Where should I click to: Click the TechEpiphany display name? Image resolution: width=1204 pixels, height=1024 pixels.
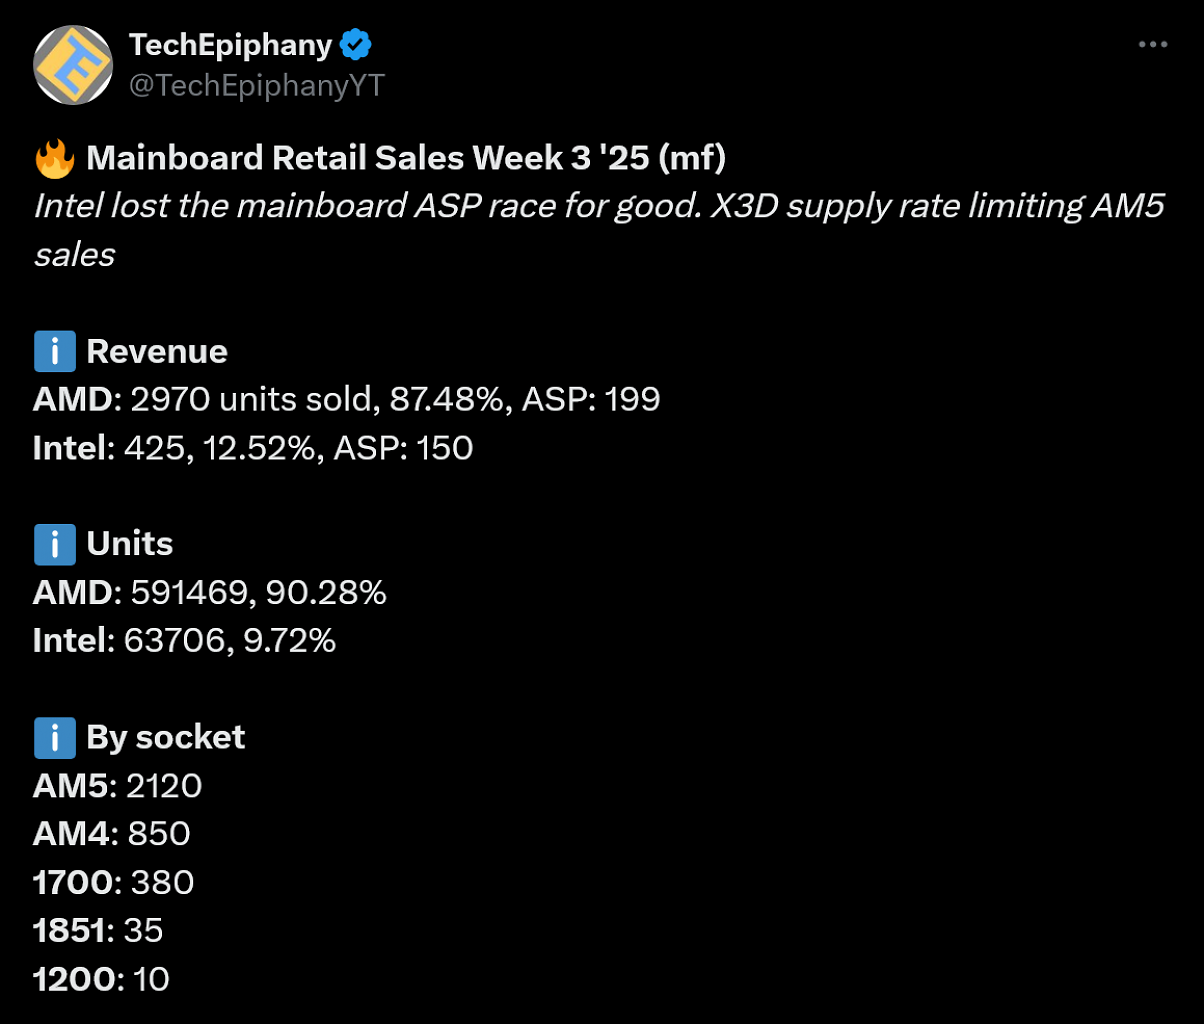pos(230,45)
